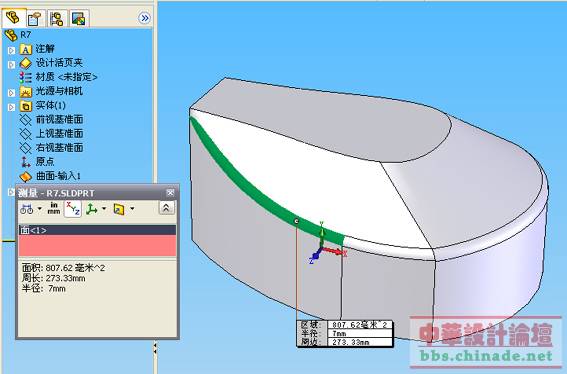Click the arc/circle measurement mode icon

pyautogui.click(x=27, y=209)
